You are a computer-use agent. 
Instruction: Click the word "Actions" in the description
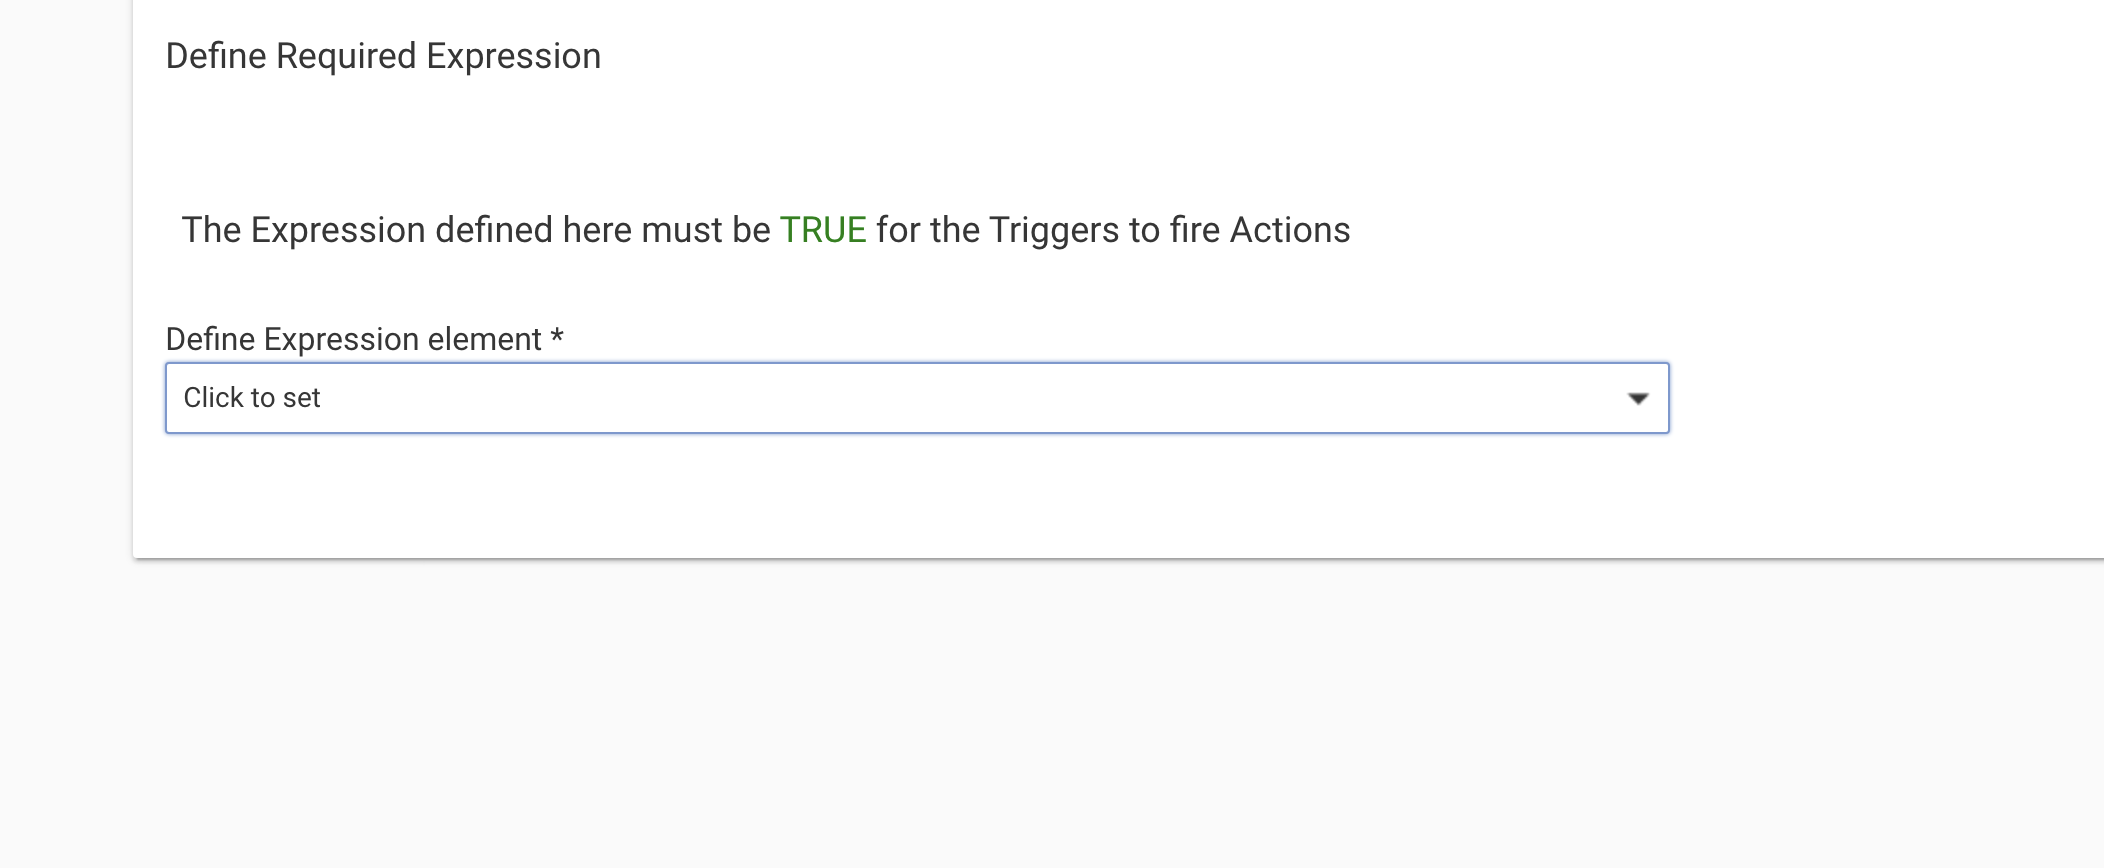tap(1289, 230)
